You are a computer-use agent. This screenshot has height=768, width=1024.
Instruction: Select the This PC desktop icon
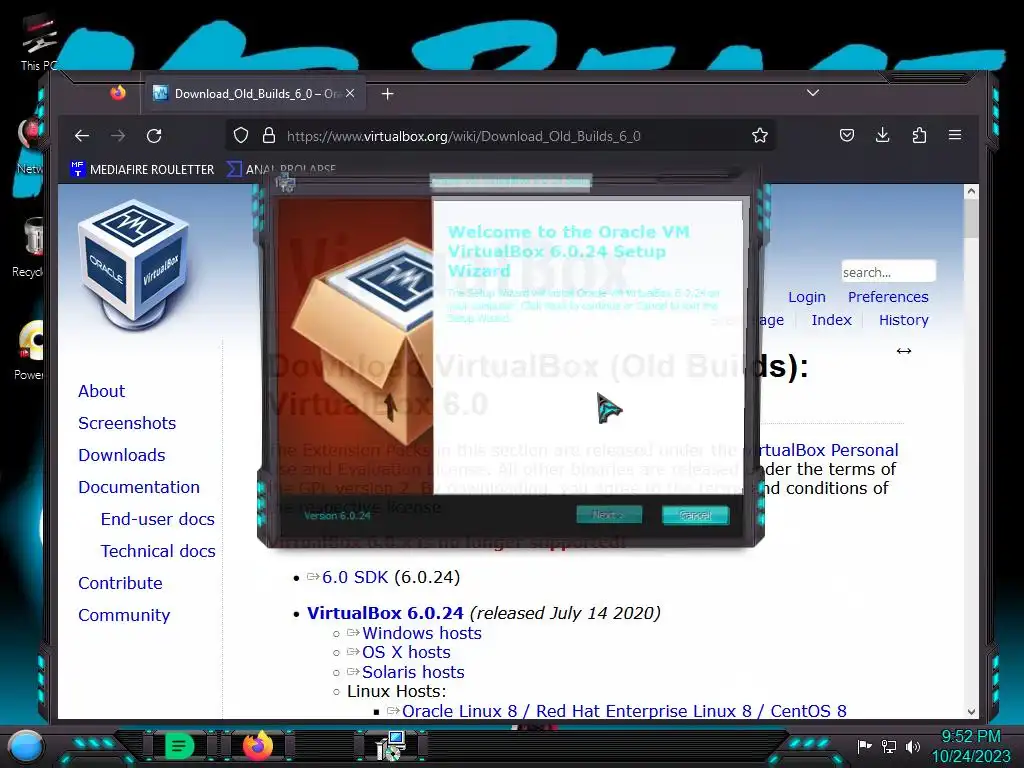click(x=38, y=42)
